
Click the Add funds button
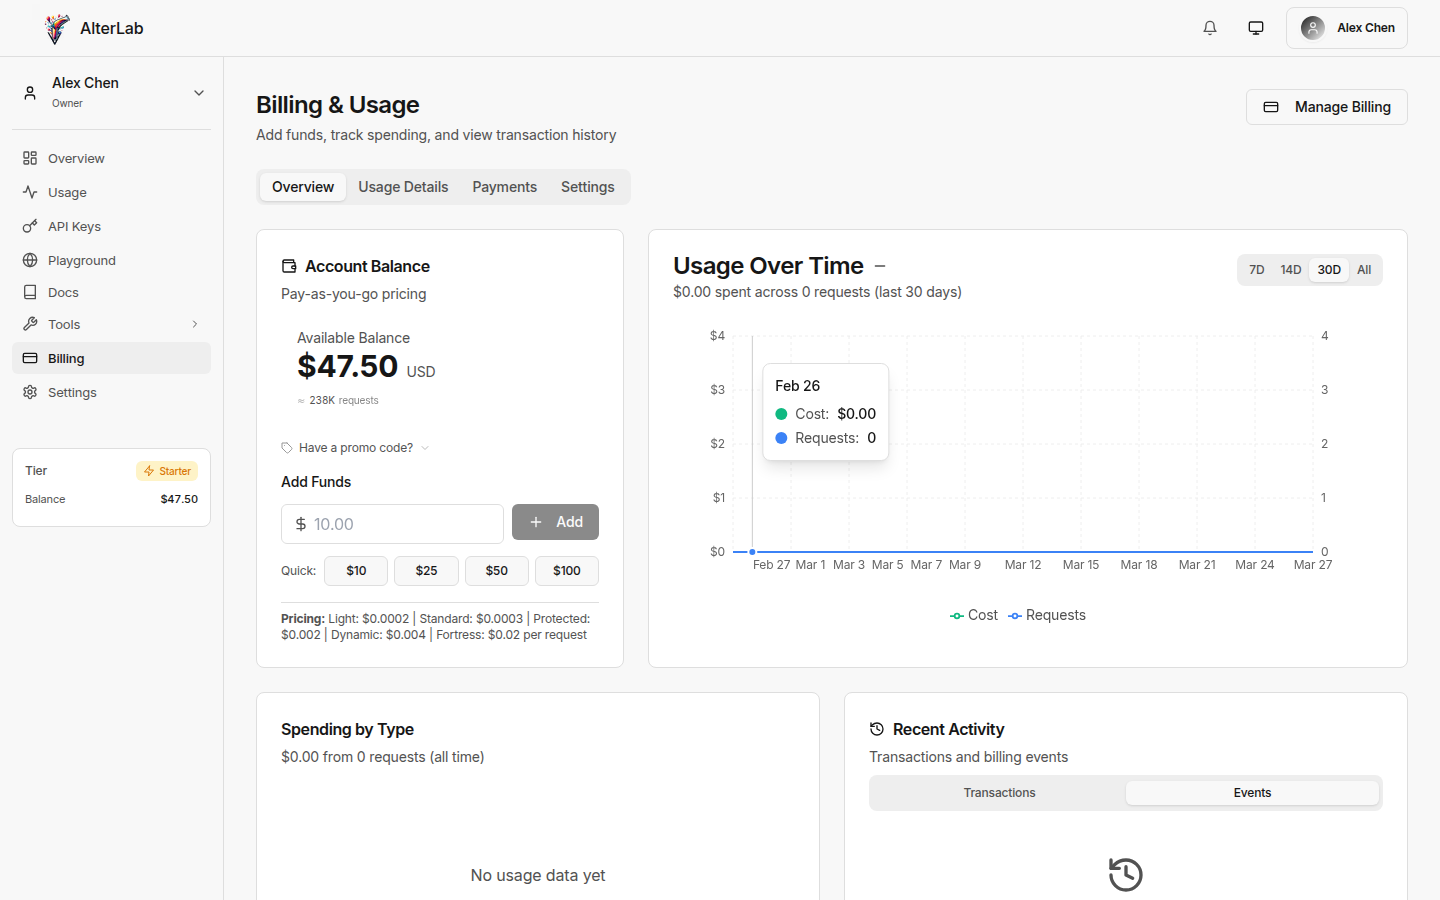coord(555,522)
